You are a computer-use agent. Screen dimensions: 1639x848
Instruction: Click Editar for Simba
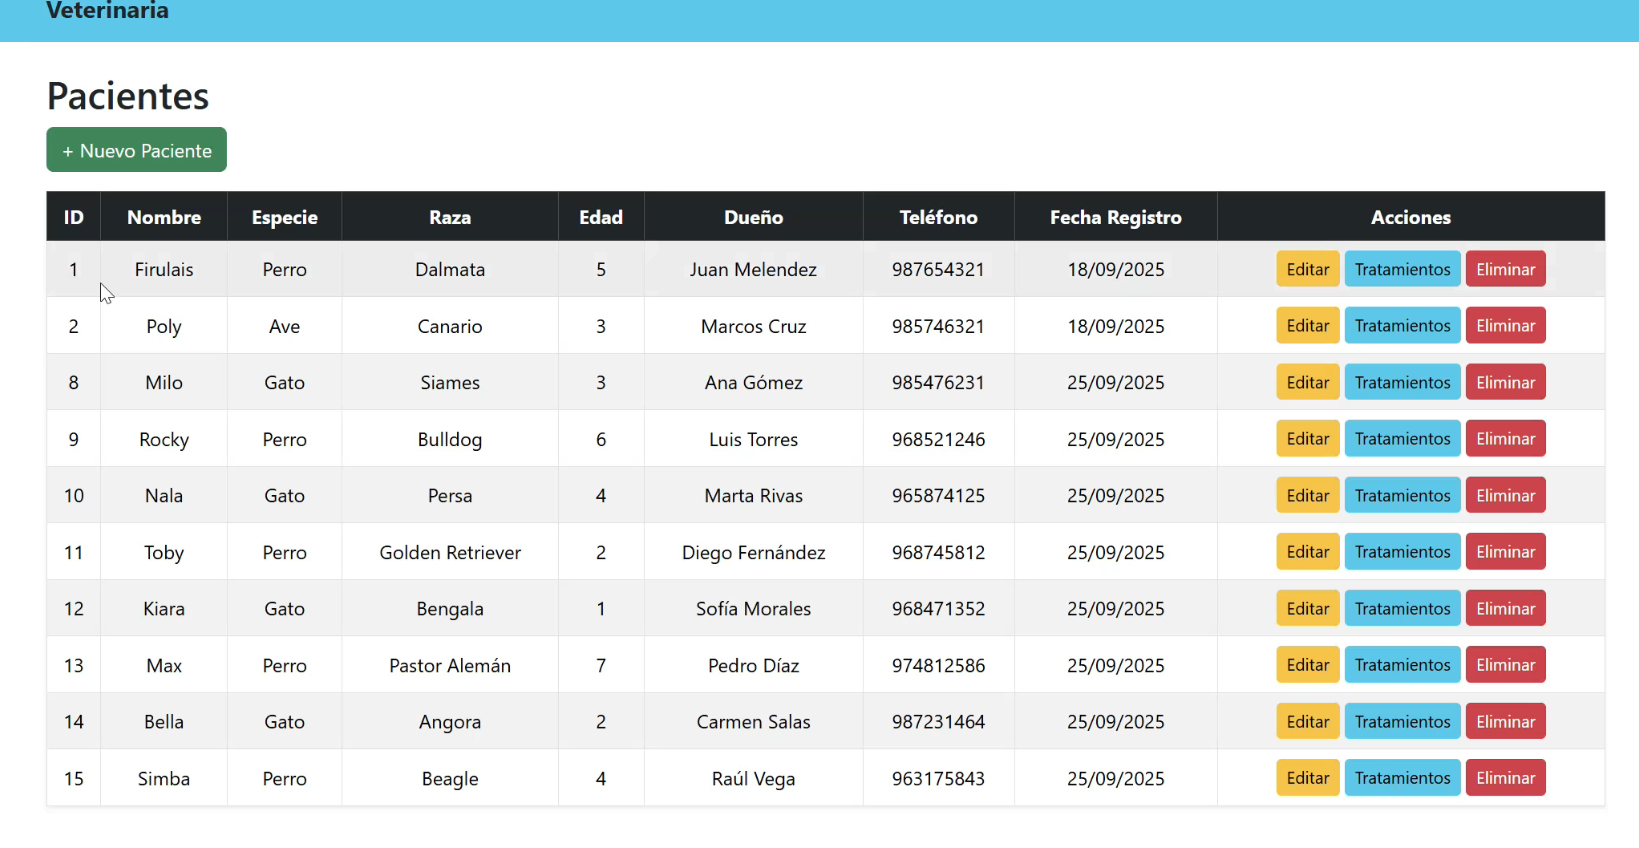(1307, 778)
